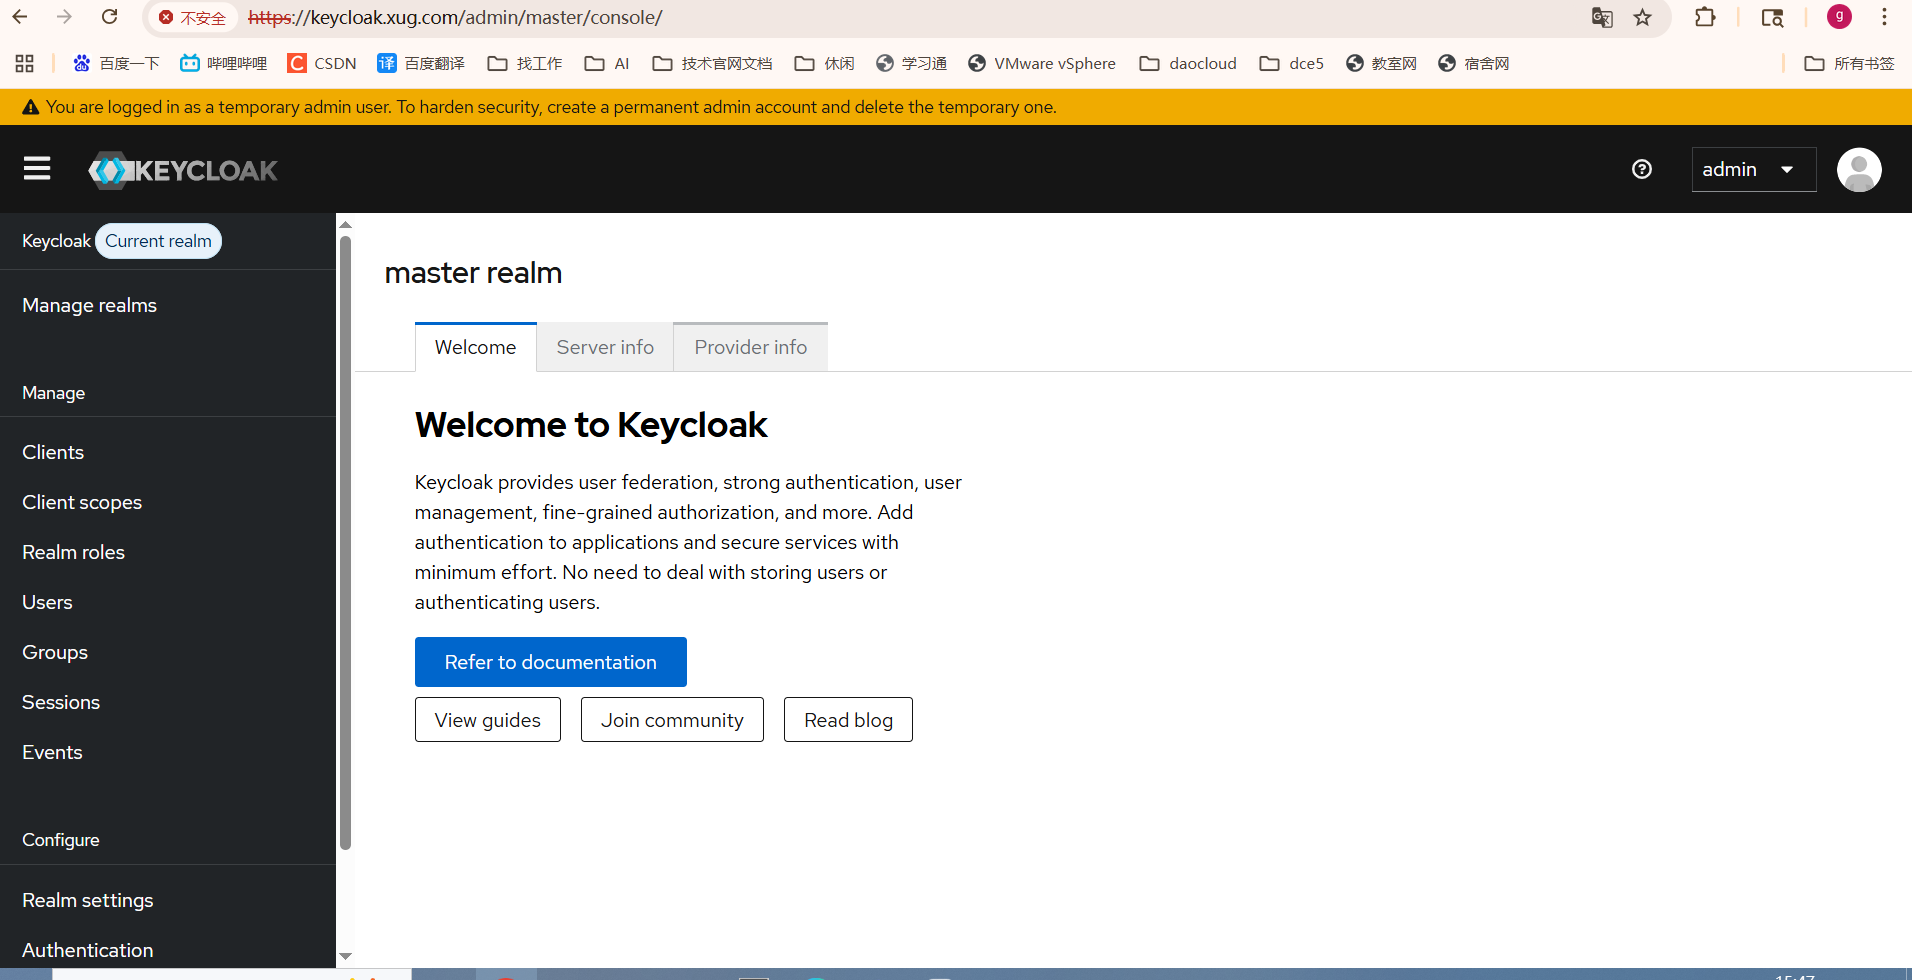Open the VMware vSphere bookmark
Screen dimensions: 1912x980
click(1042, 63)
